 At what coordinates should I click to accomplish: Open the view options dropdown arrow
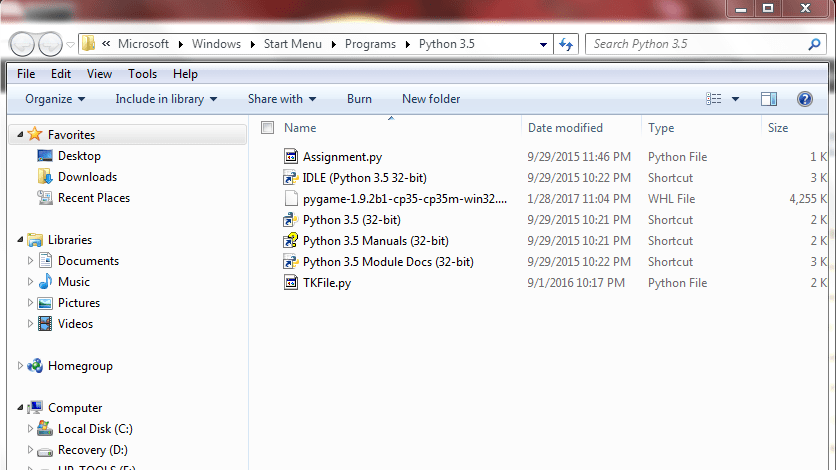coord(735,99)
